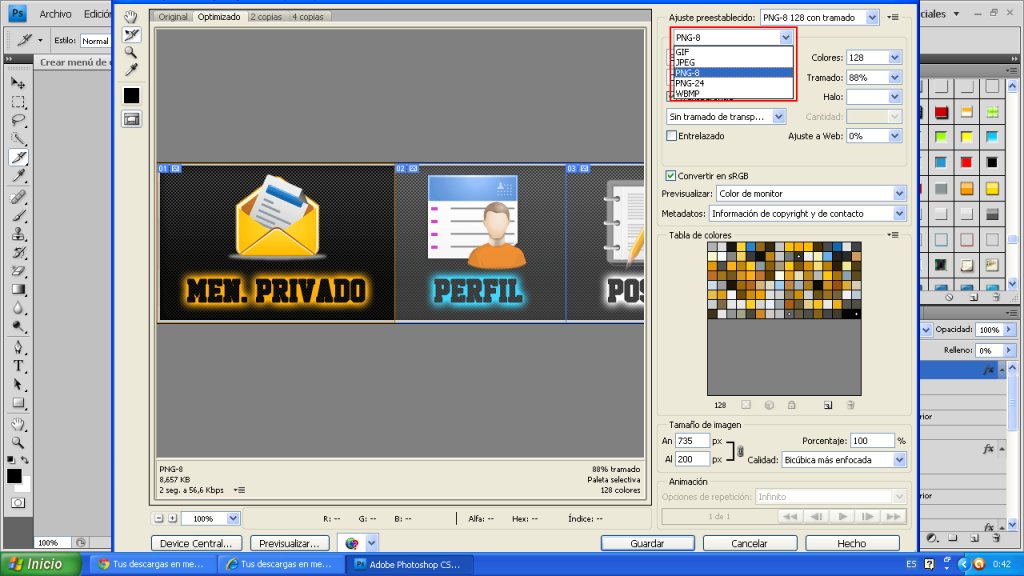
Task: Choose the Lasso tool
Action: (x=18, y=120)
